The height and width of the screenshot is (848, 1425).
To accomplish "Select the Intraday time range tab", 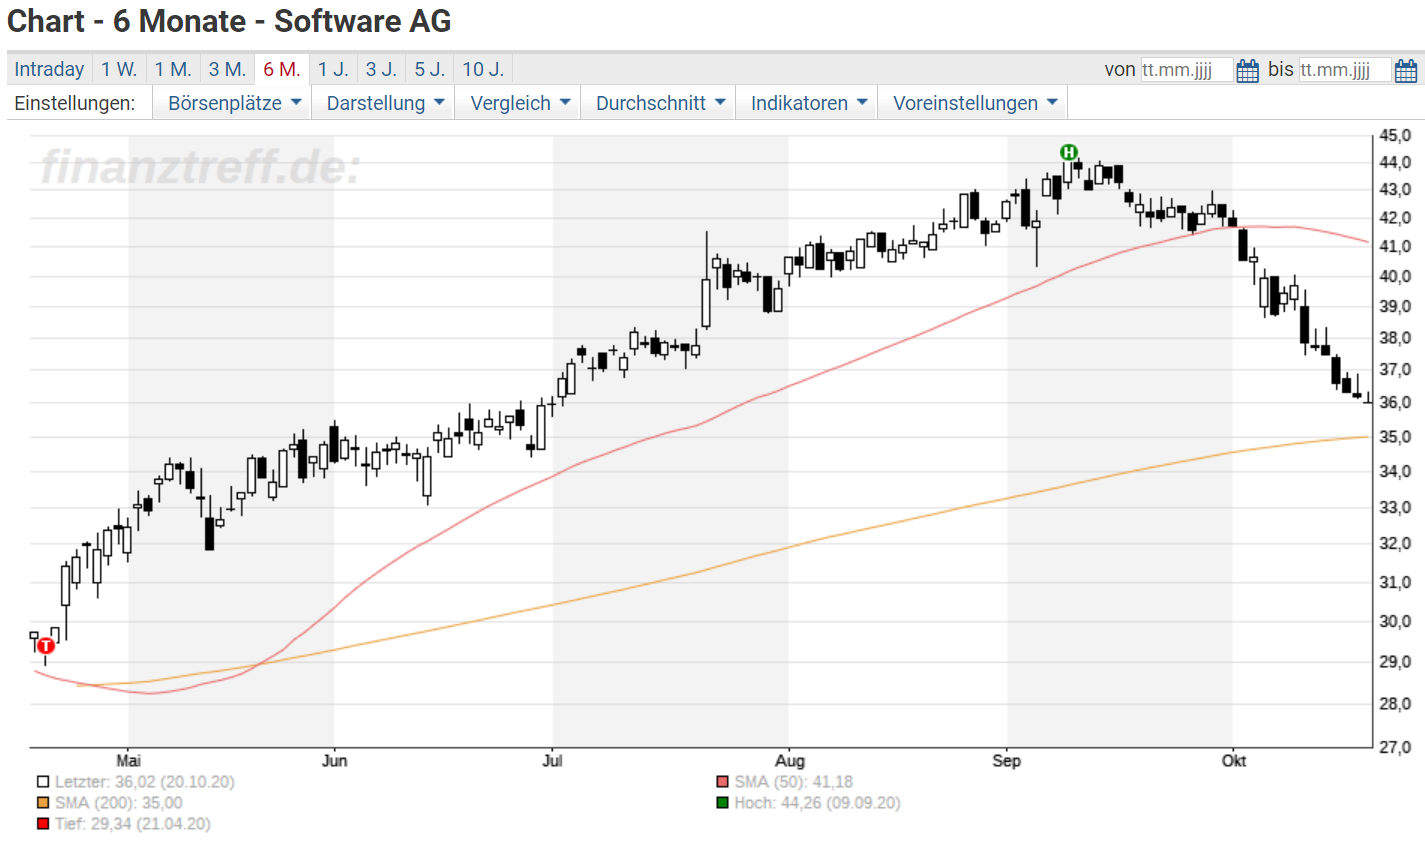I will pyautogui.click(x=49, y=69).
